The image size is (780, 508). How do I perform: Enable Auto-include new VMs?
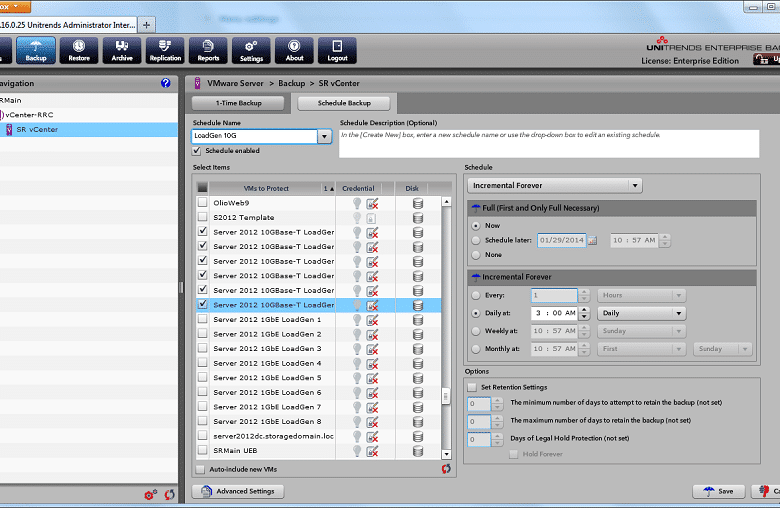click(200, 469)
